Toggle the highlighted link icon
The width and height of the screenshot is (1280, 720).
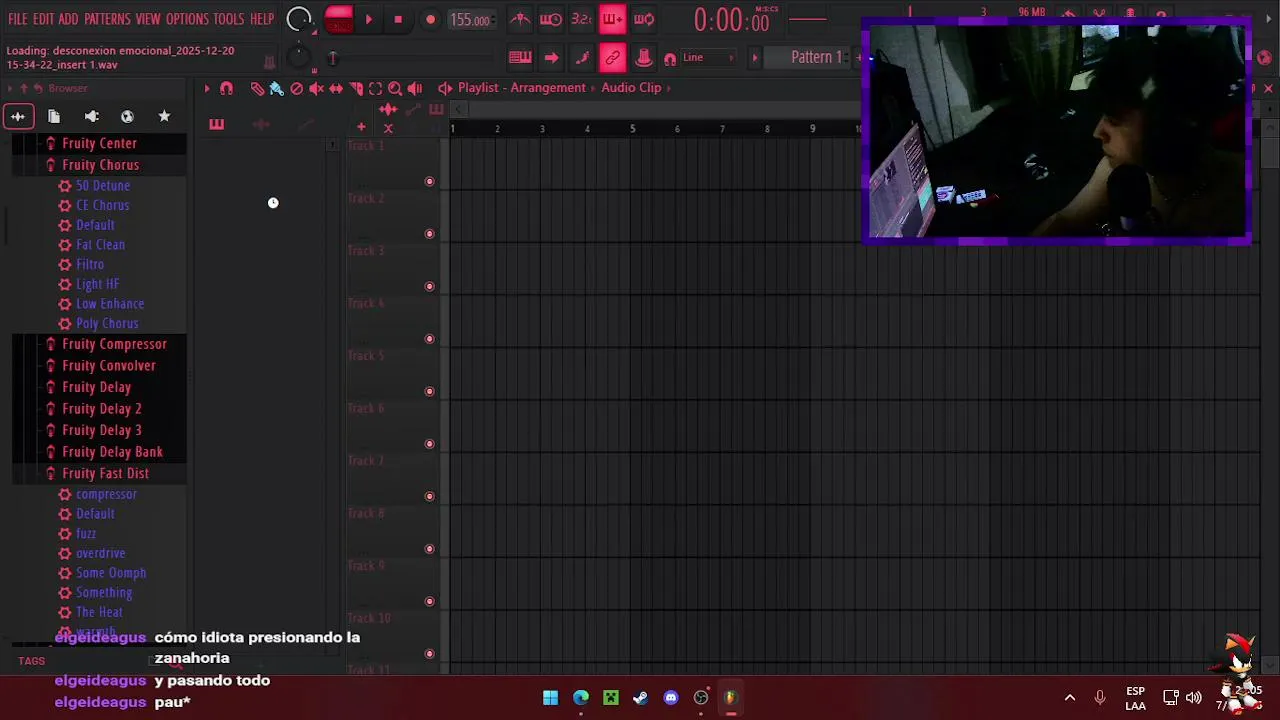(612, 58)
